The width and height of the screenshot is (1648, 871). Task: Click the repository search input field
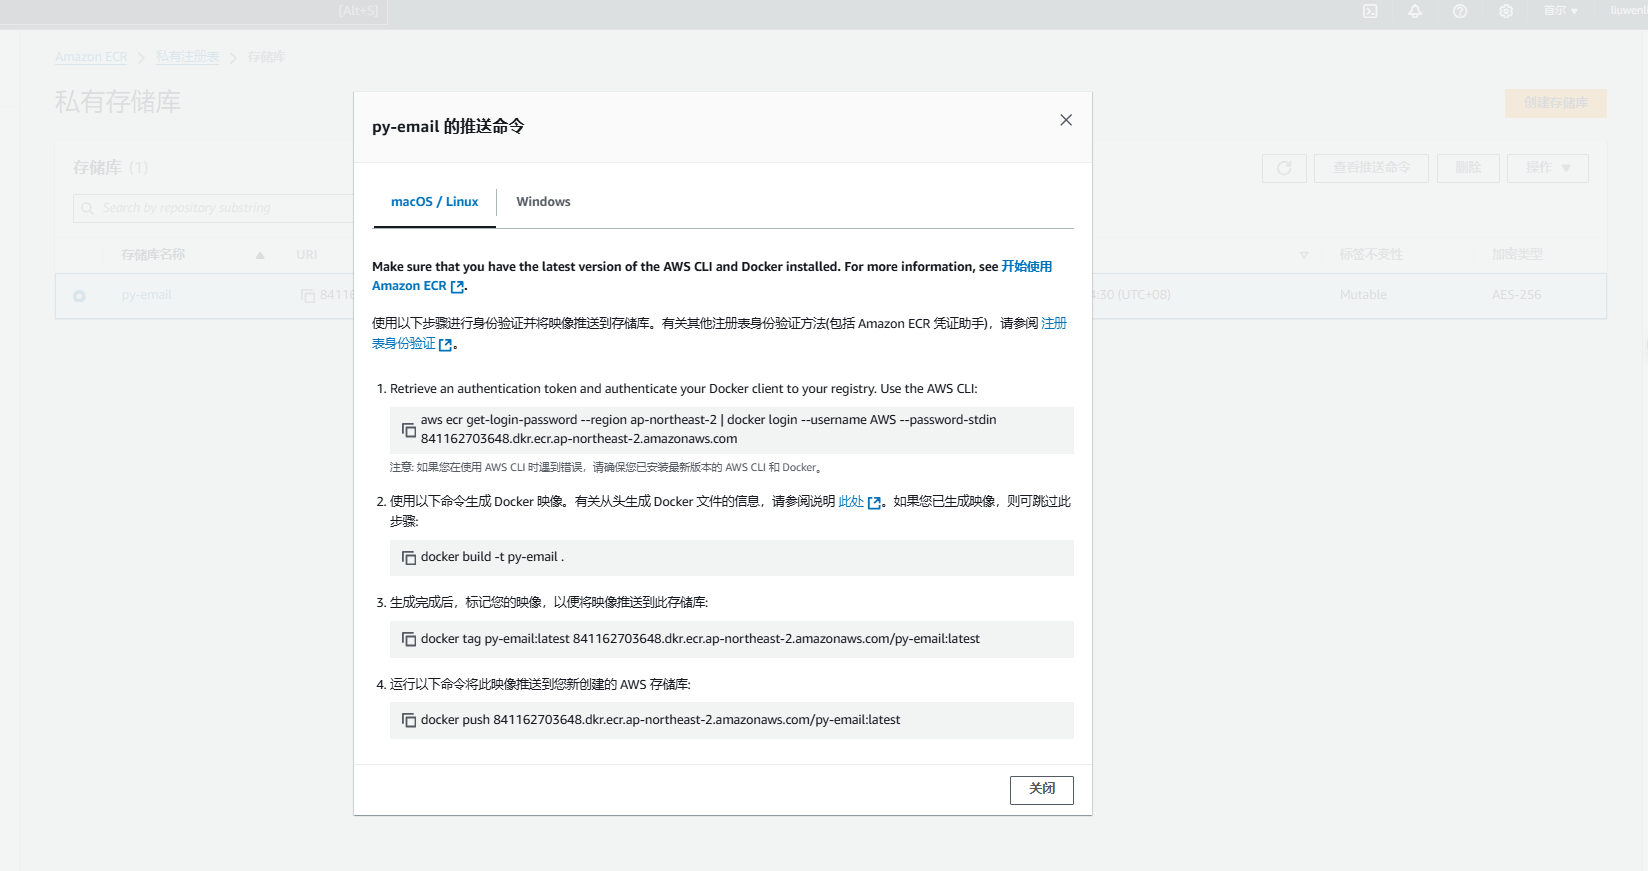(x=213, y=208)
